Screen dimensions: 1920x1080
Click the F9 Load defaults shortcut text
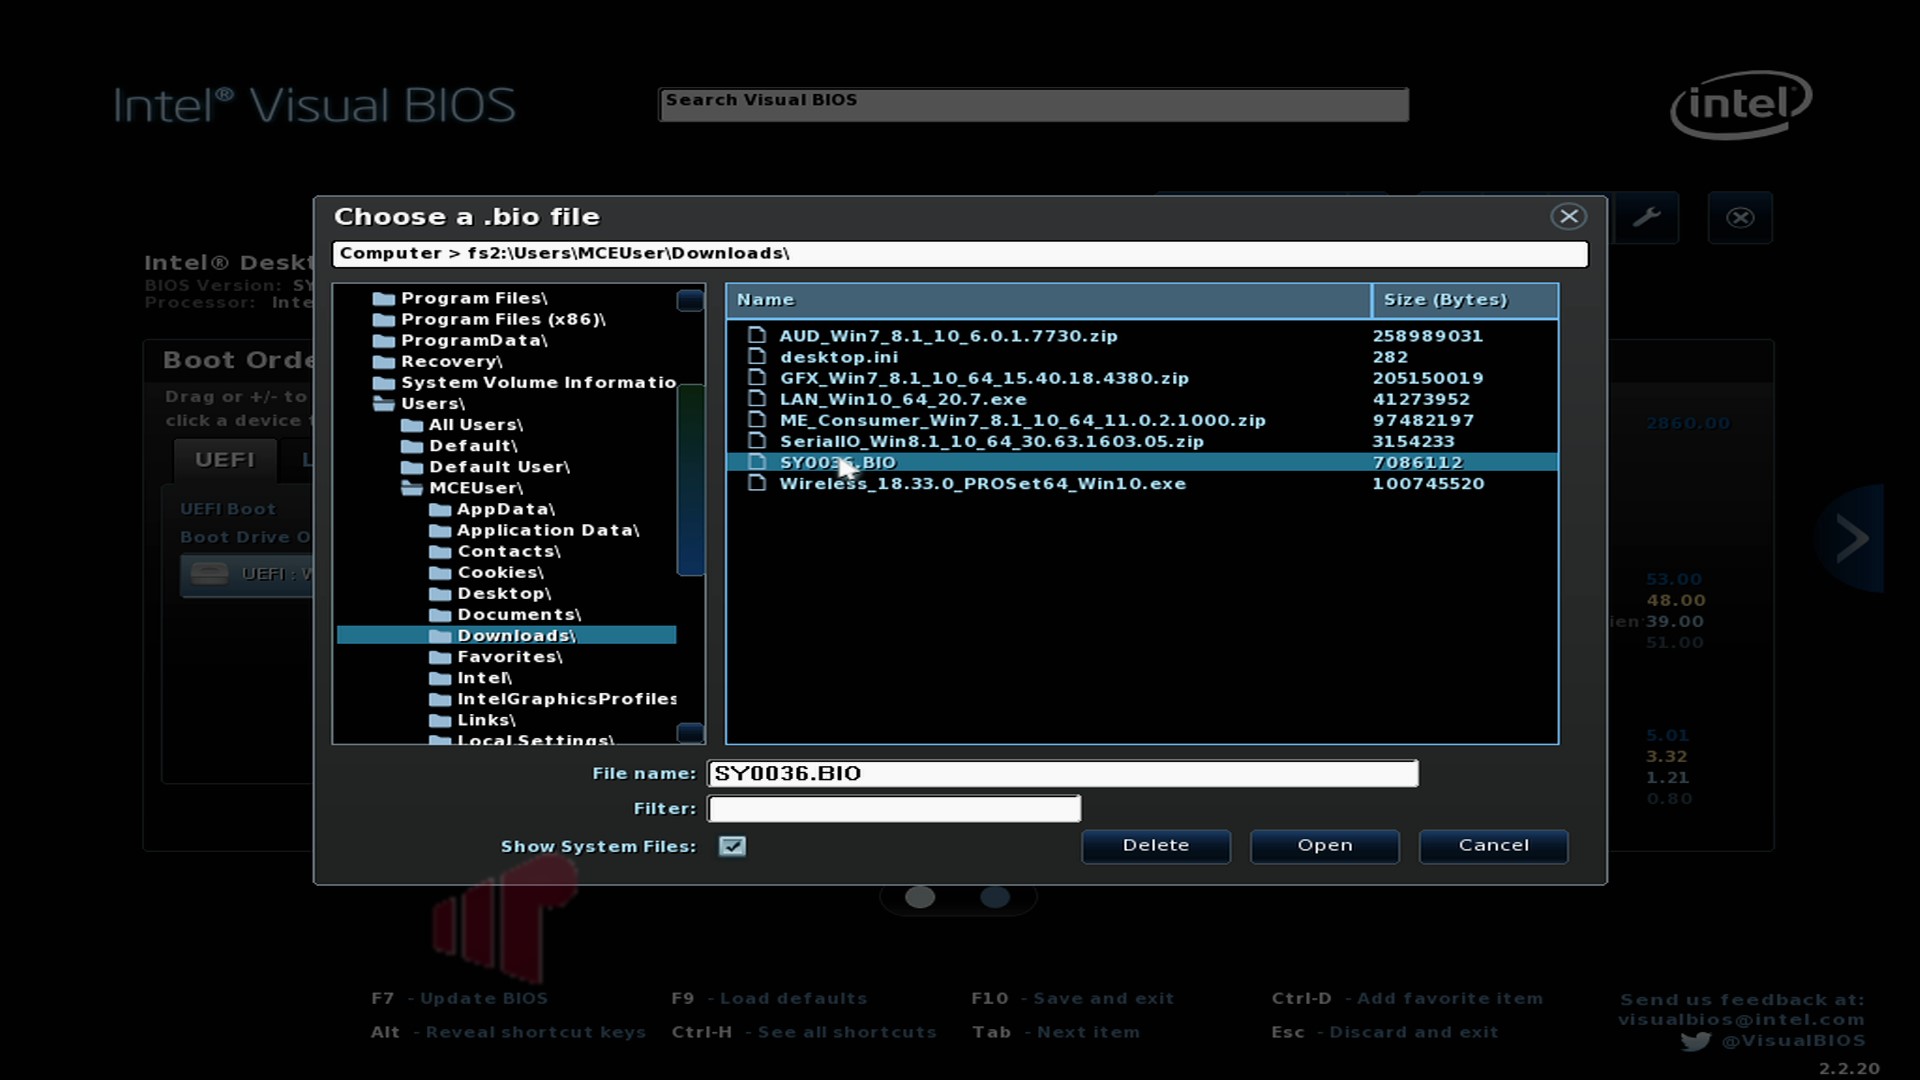point(769,998)
